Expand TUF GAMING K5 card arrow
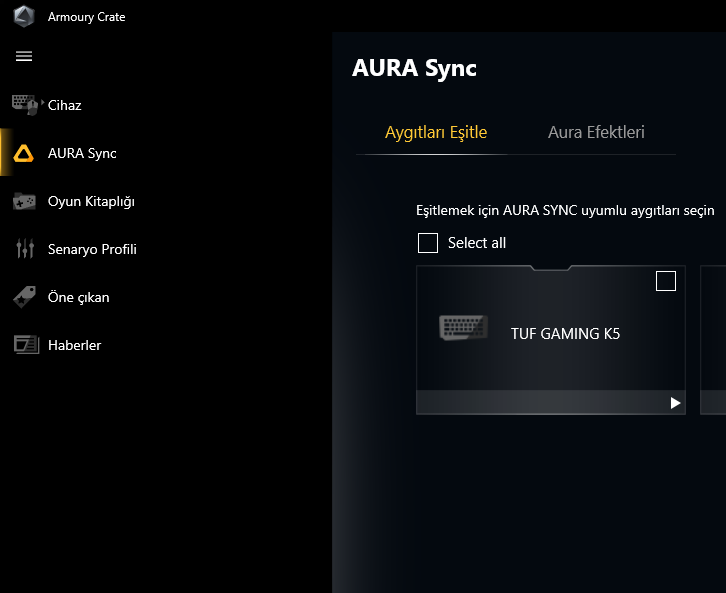 [676, 403]
